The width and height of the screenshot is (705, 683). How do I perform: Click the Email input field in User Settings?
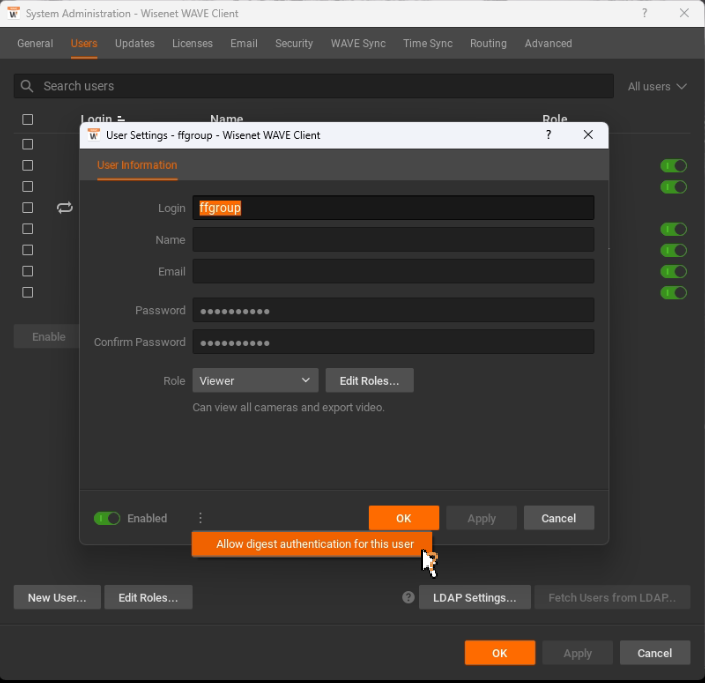tap(393, 271)
